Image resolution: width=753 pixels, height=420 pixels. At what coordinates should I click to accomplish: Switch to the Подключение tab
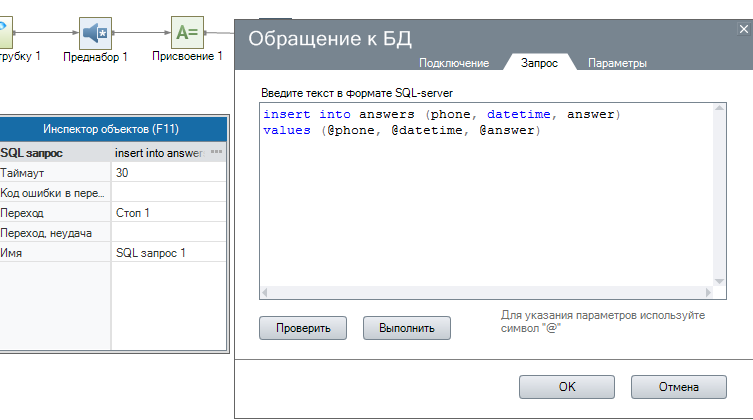pyautogui.click(x=454, y=63)
